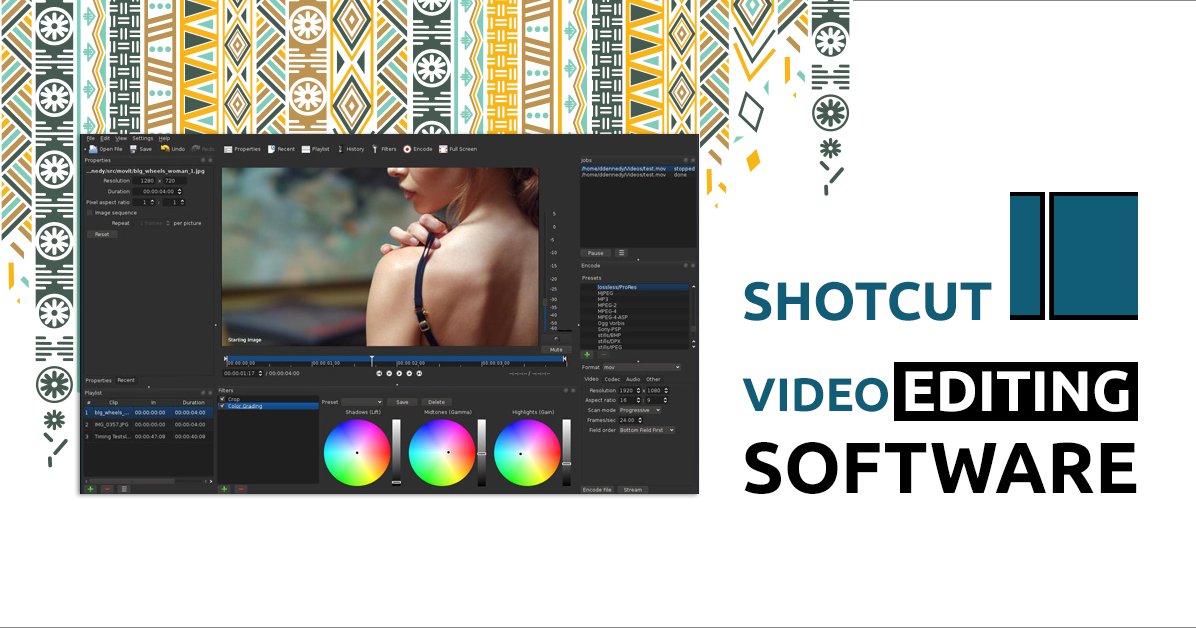Click the Shadows (Lift) color wheel

click(357, 452)
